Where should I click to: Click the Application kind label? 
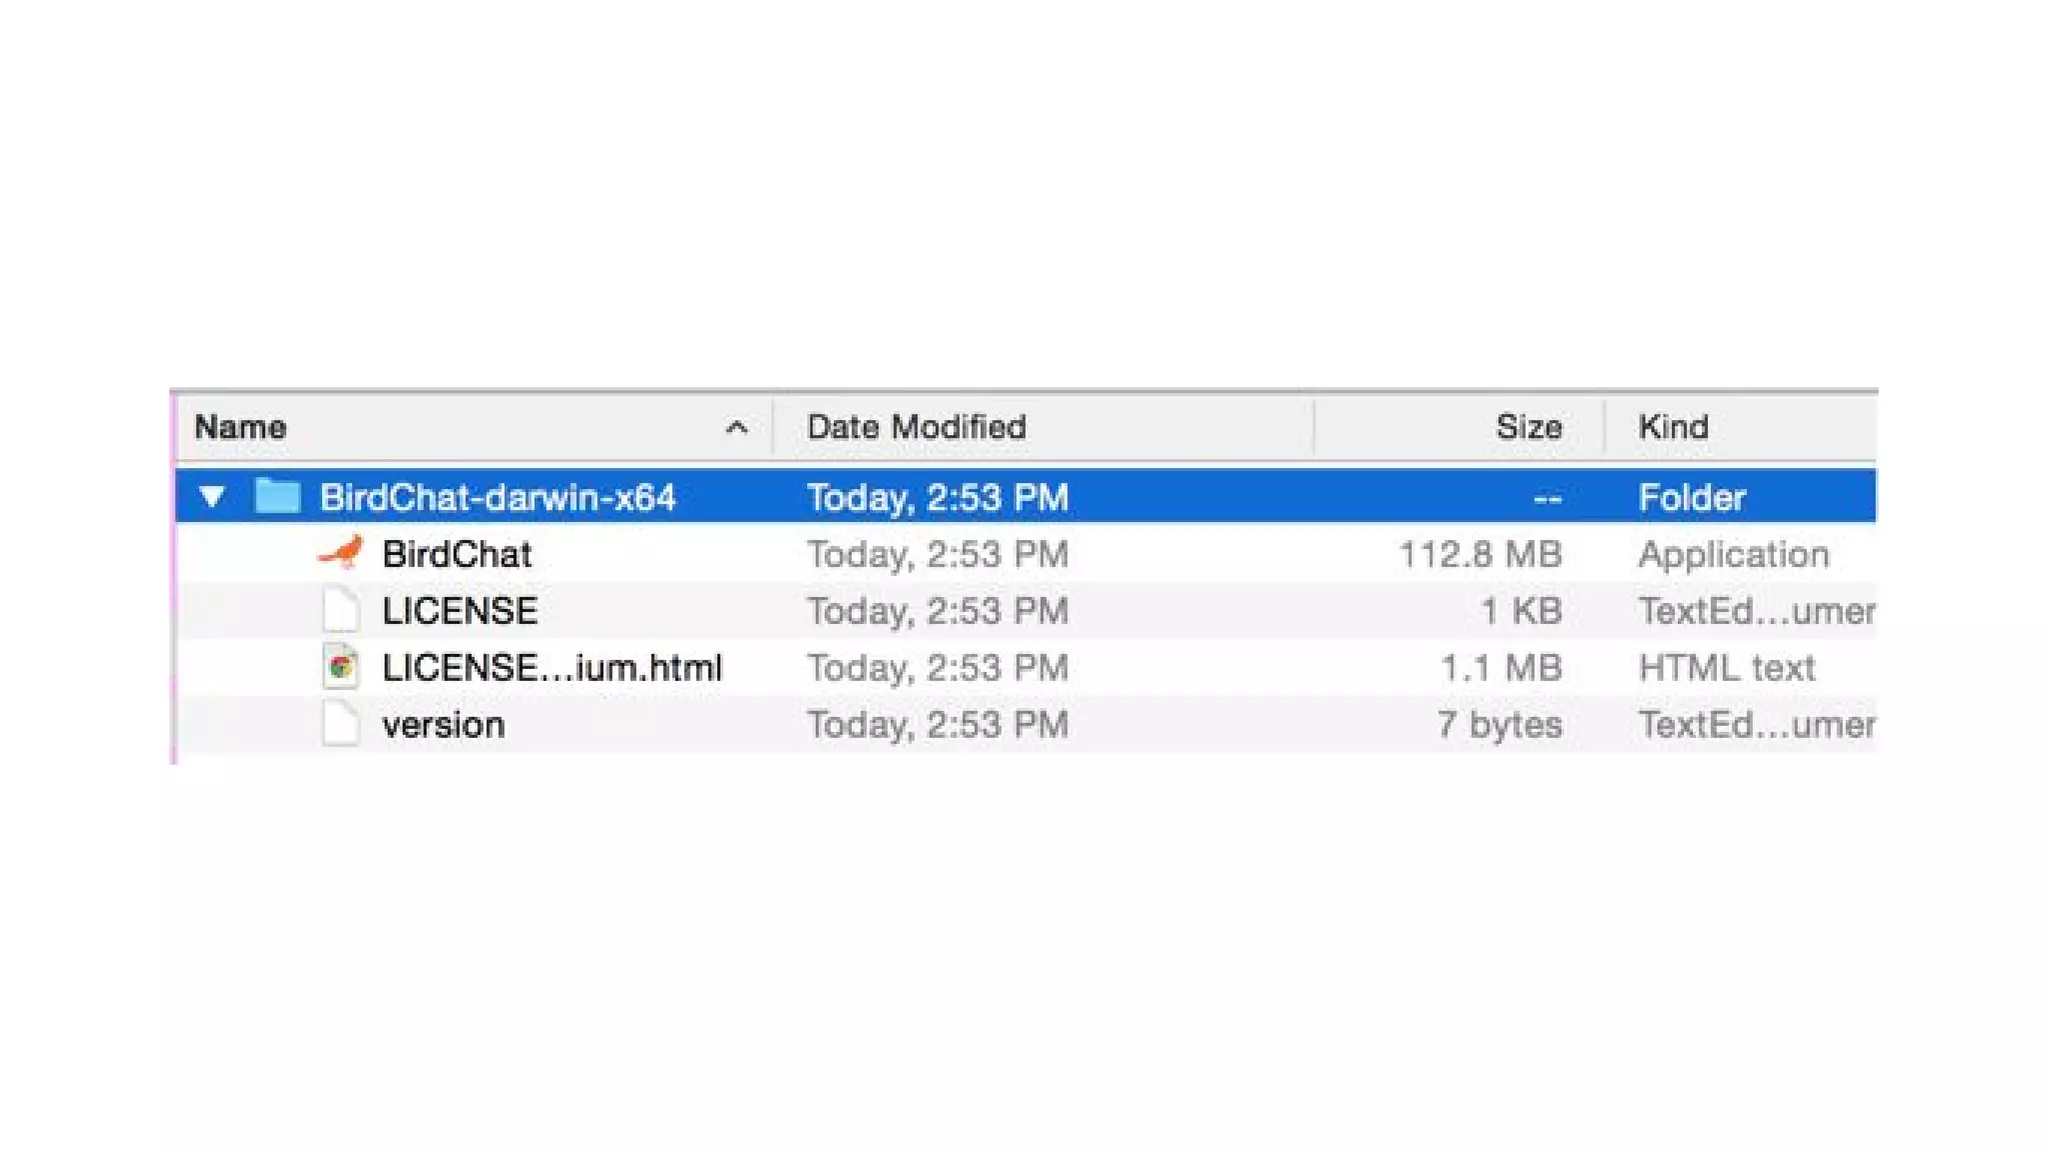pos(1734,555)
